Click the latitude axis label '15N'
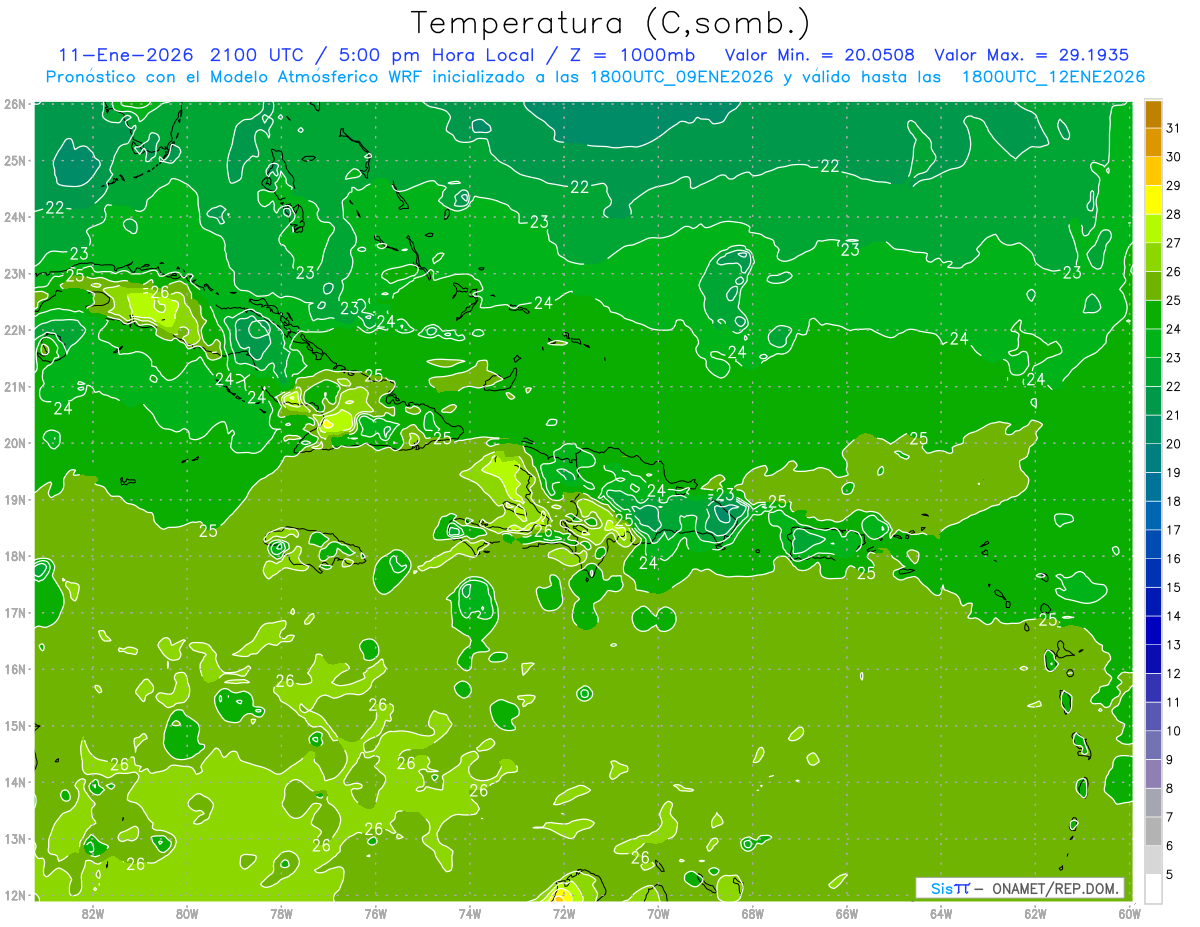 click(15, 726)
